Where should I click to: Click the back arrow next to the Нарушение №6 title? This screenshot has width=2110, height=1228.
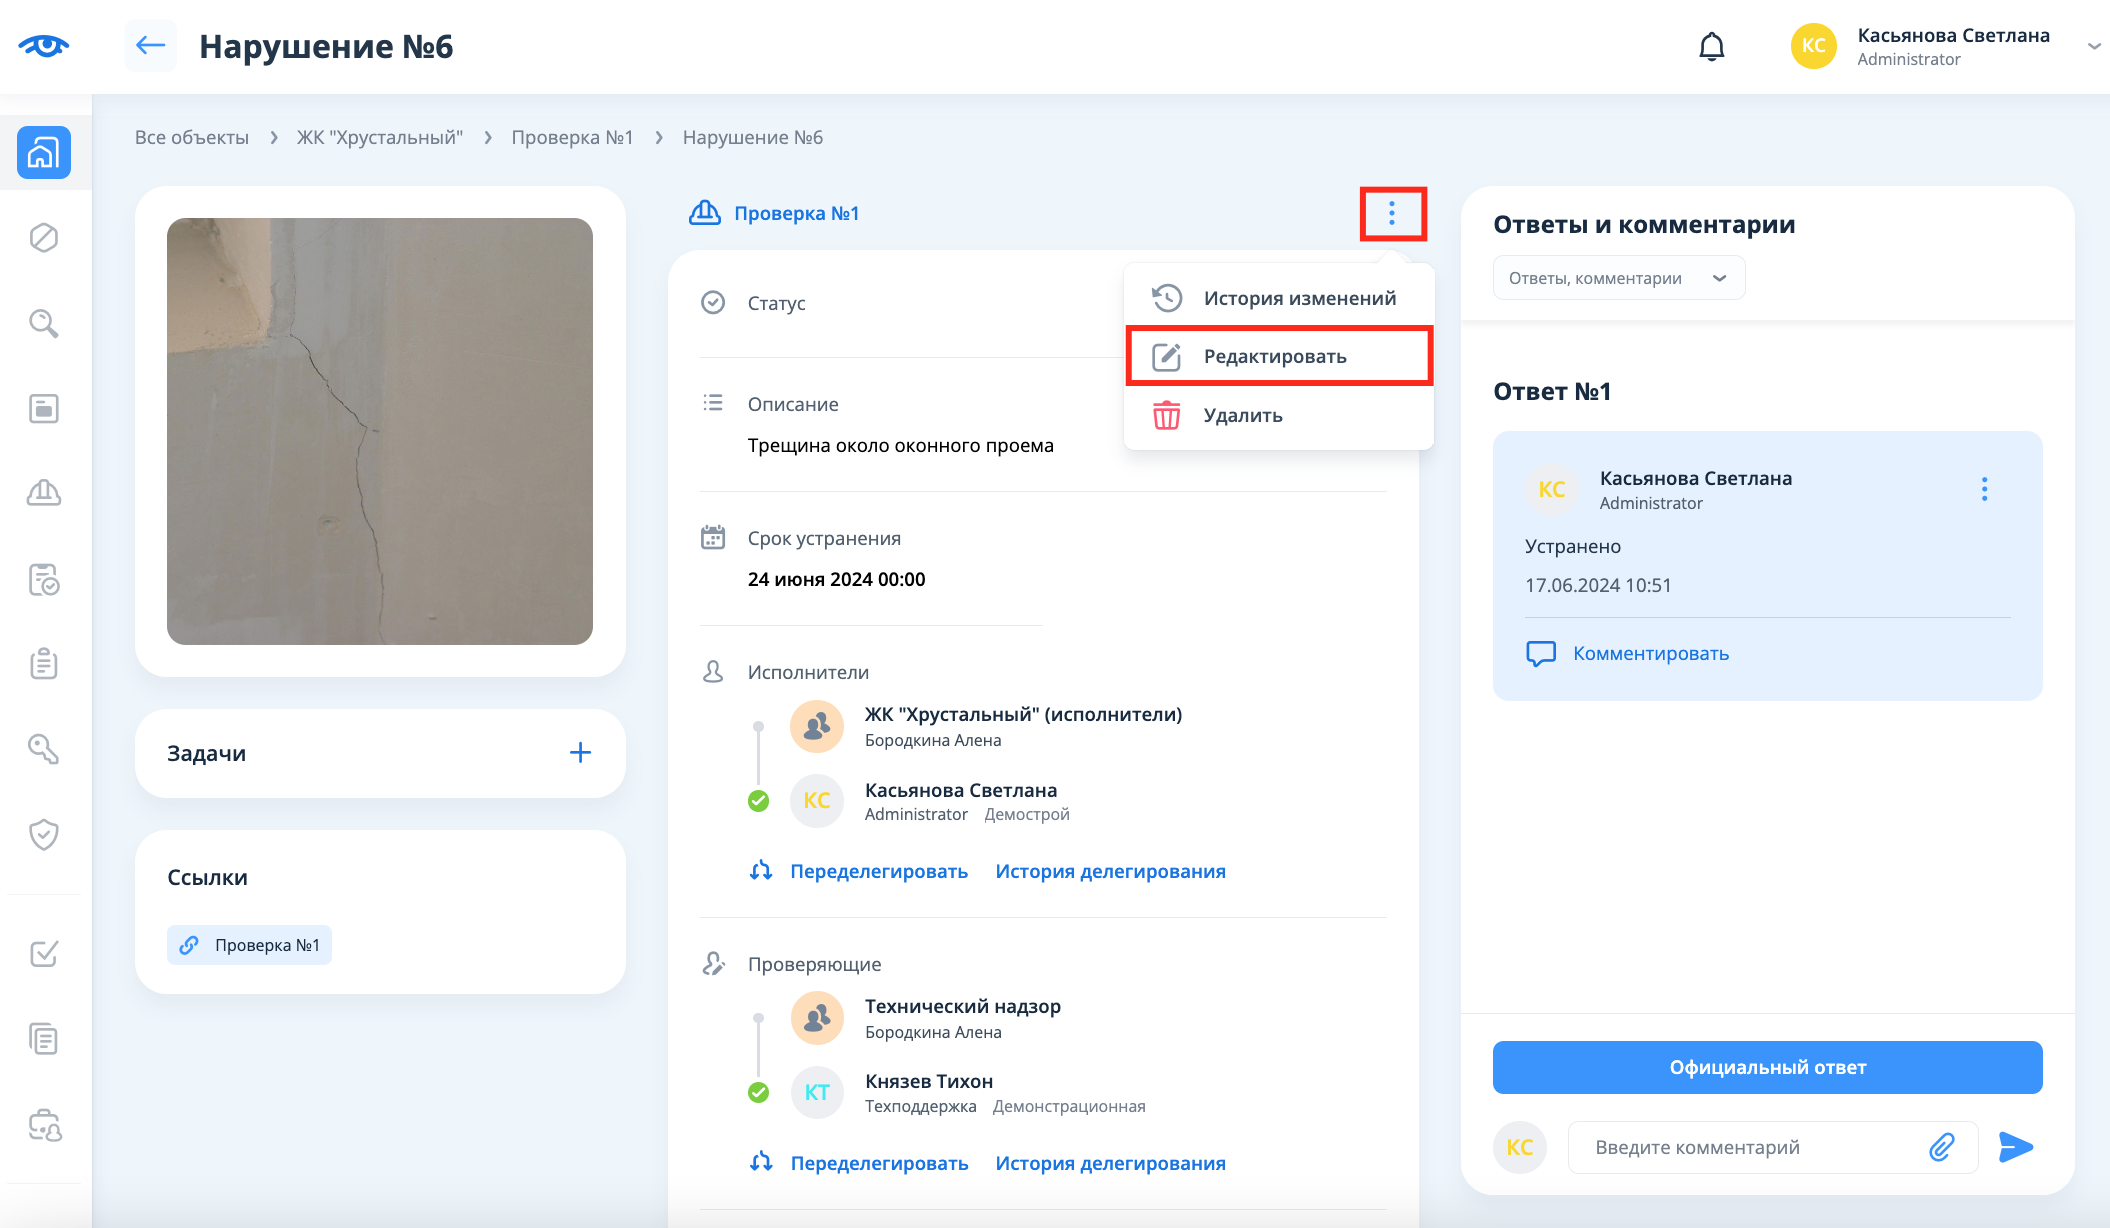150,46
